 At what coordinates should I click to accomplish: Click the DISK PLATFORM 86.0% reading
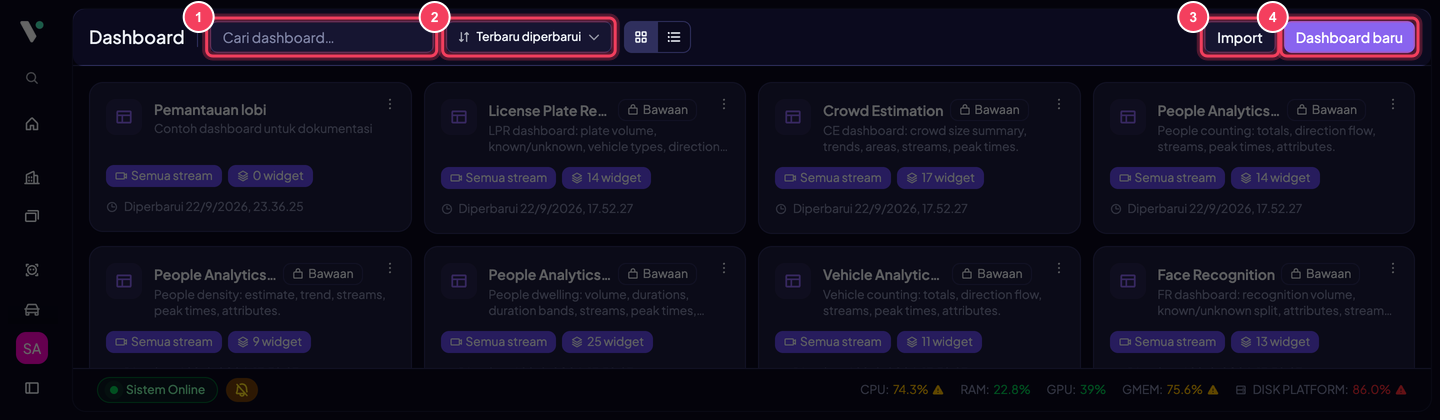pyautogui.click(x=1319, y=390)
